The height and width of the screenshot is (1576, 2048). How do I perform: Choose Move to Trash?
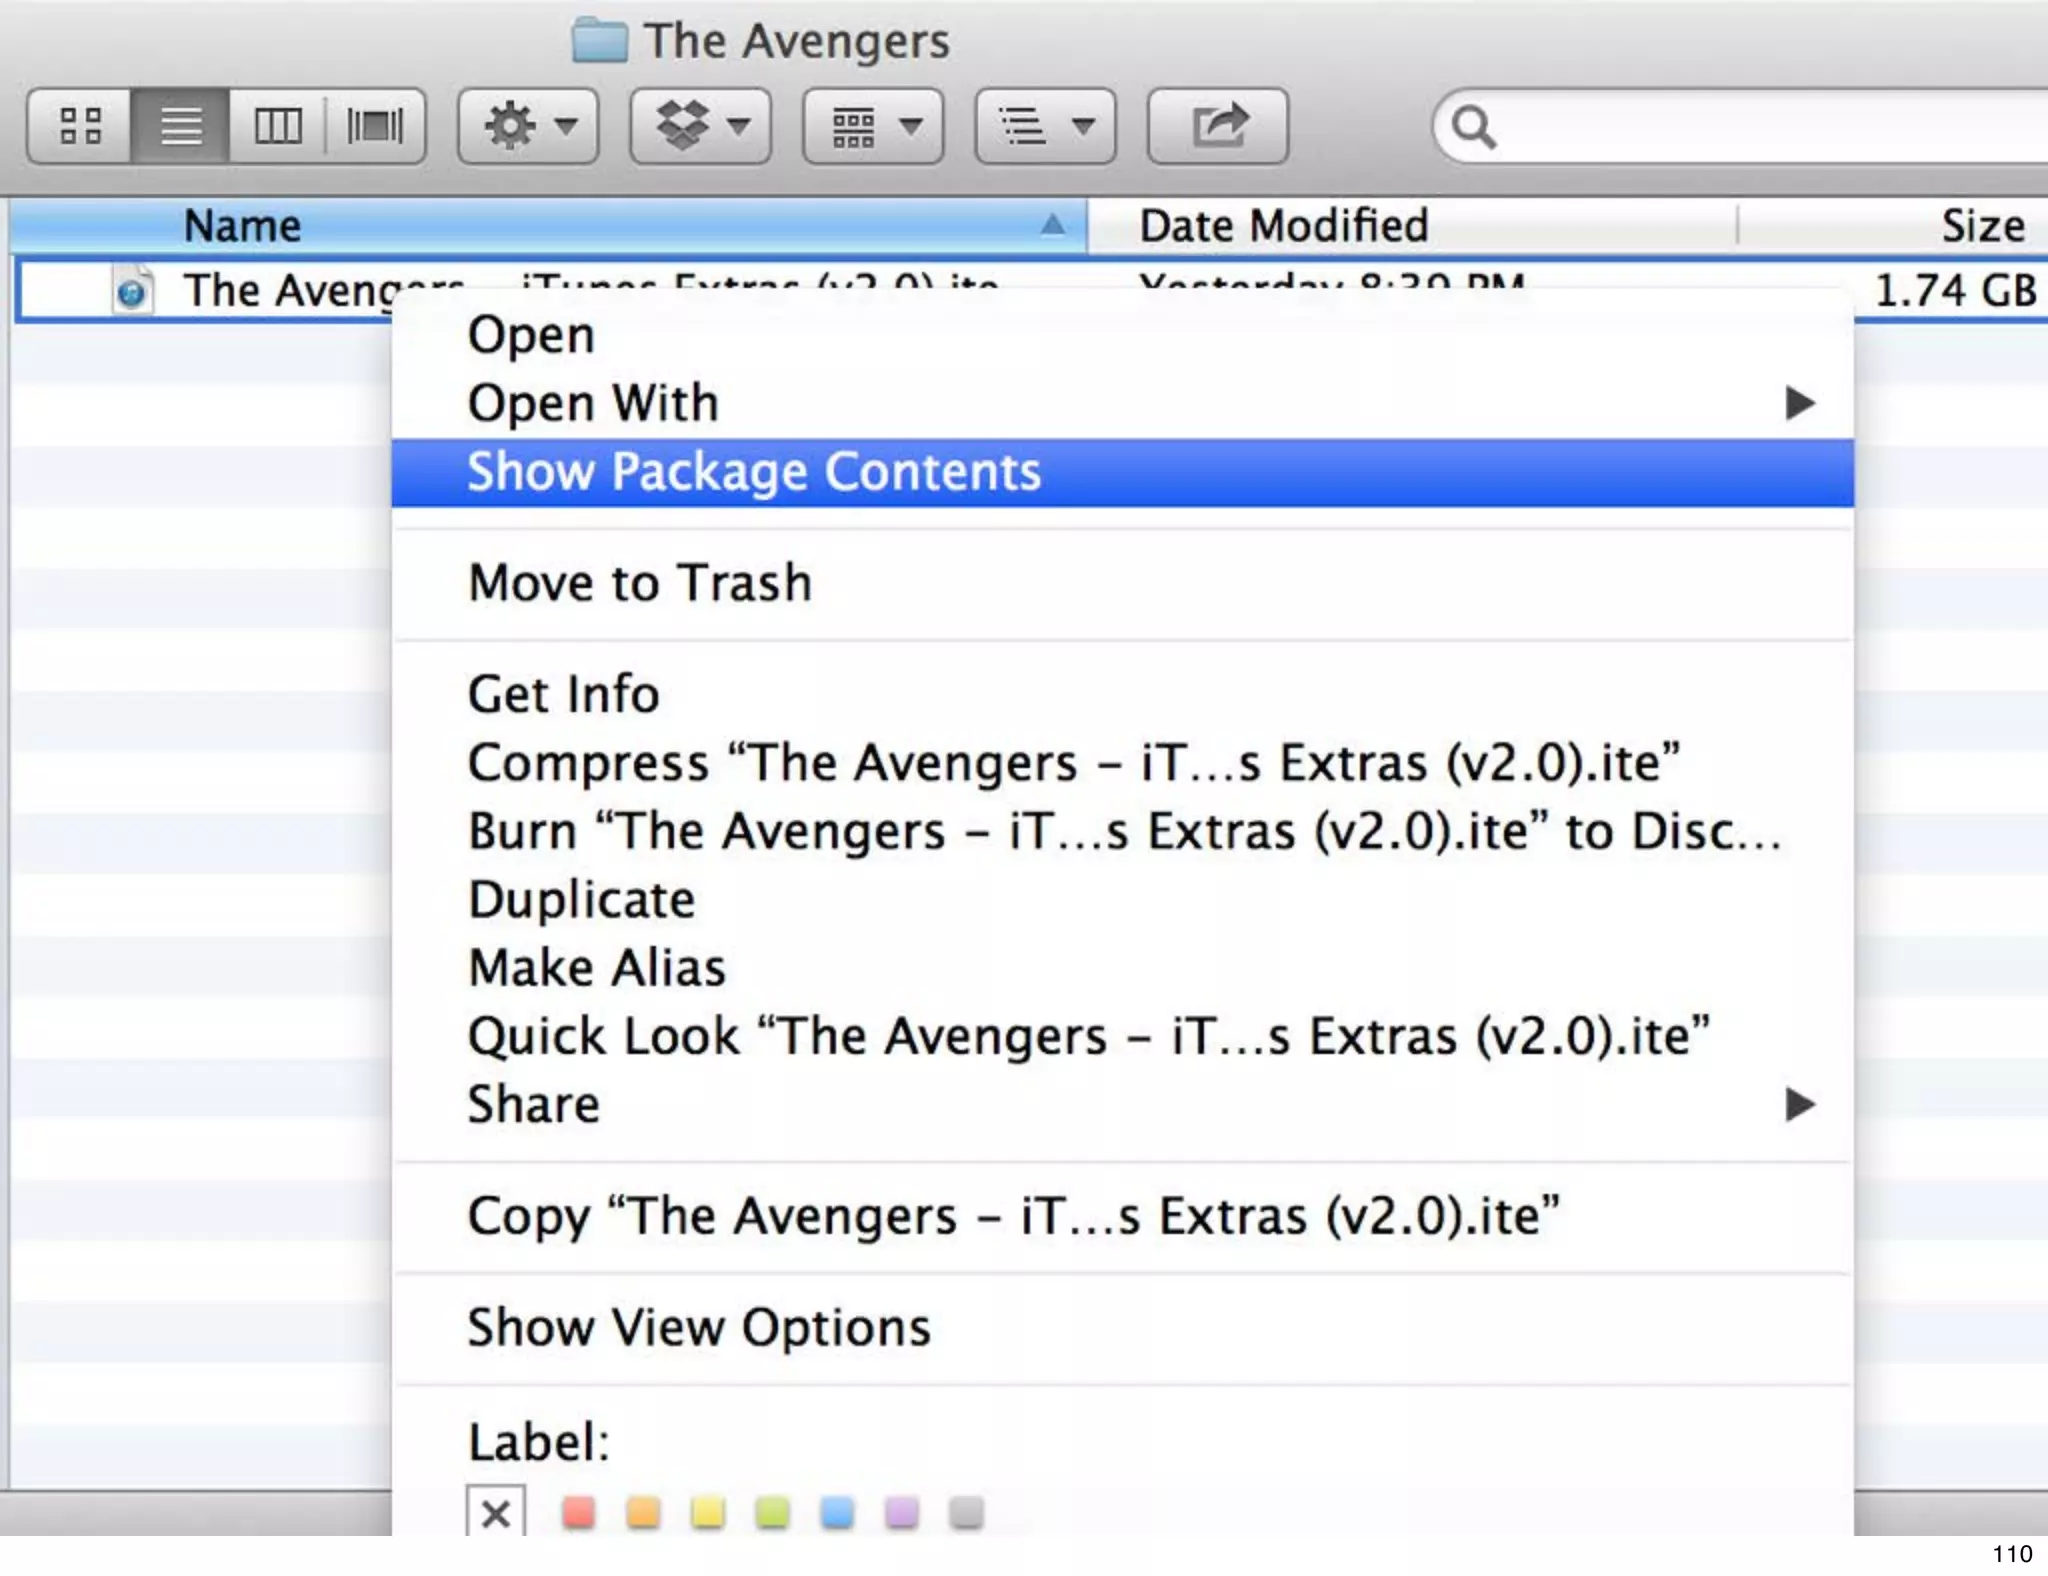click(640, 583)
